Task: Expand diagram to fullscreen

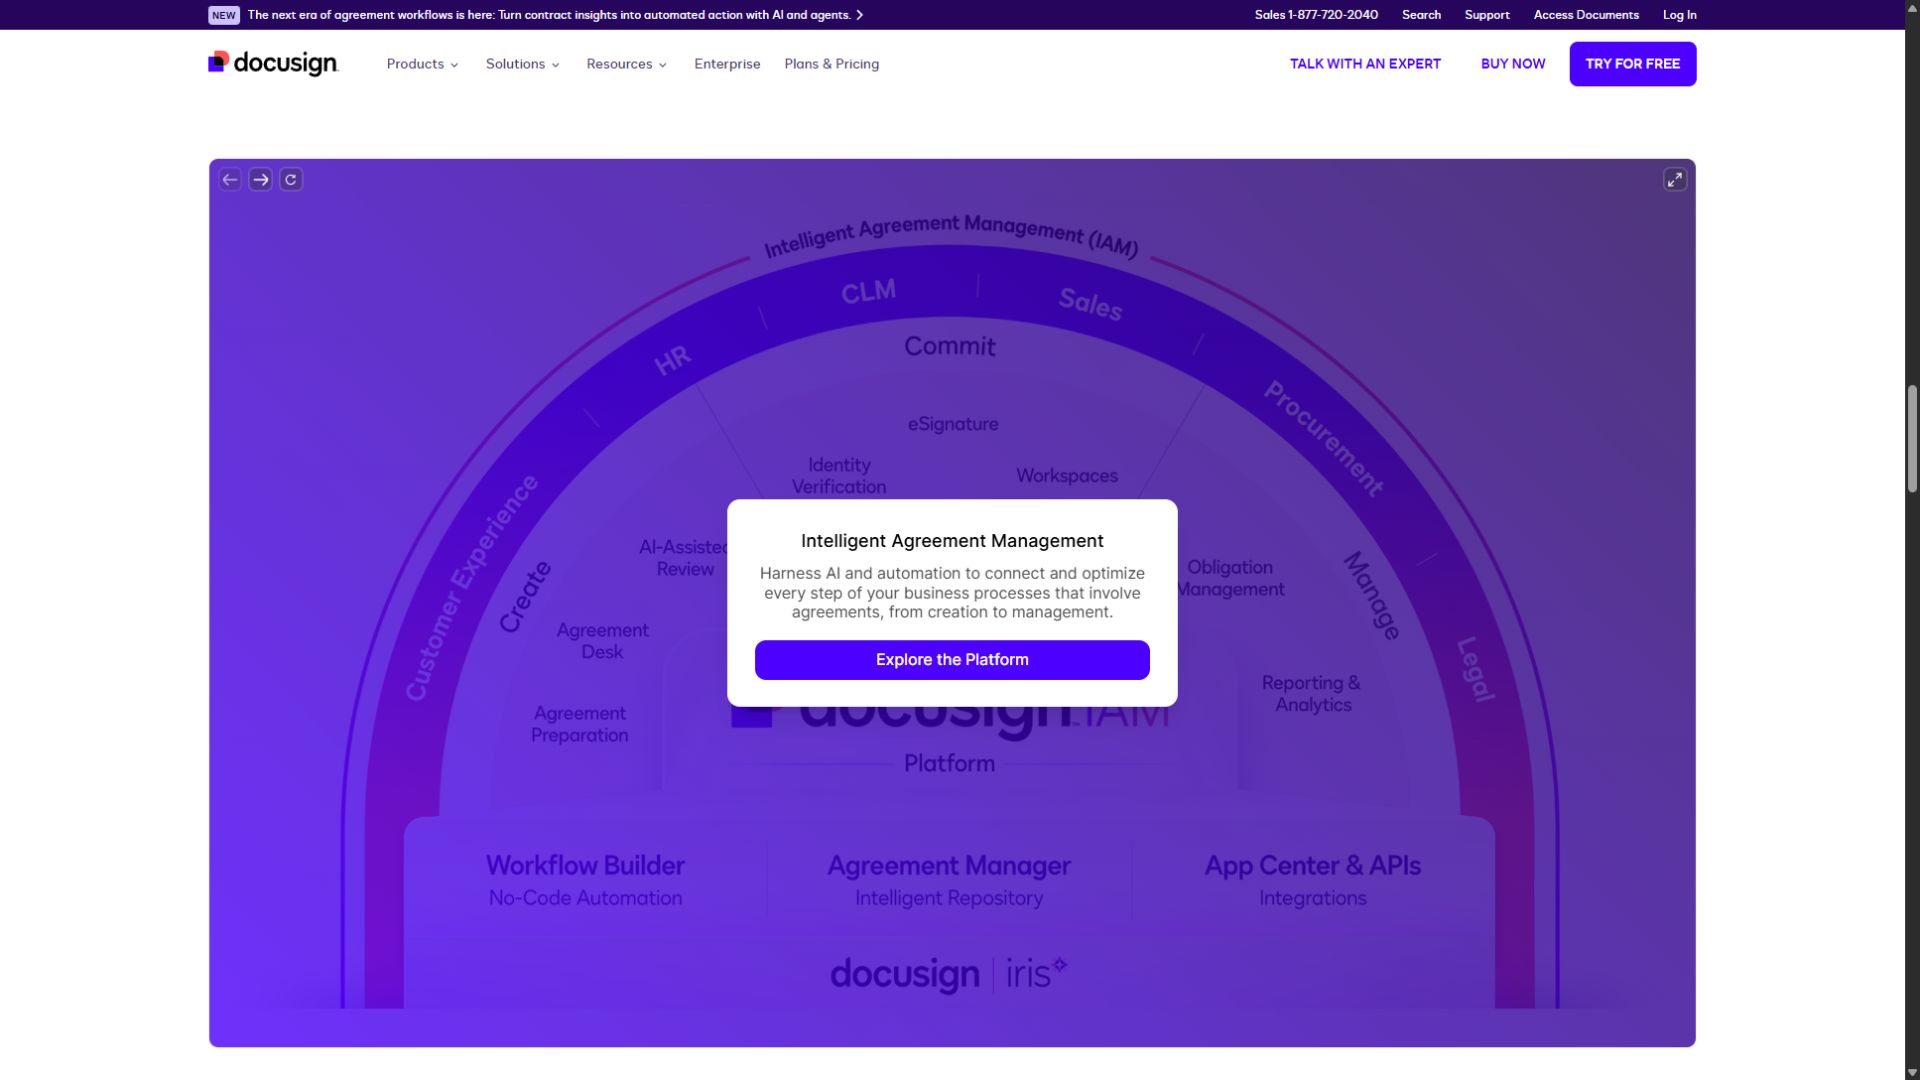Action: pyautogui.click(x=1675, y=180)
